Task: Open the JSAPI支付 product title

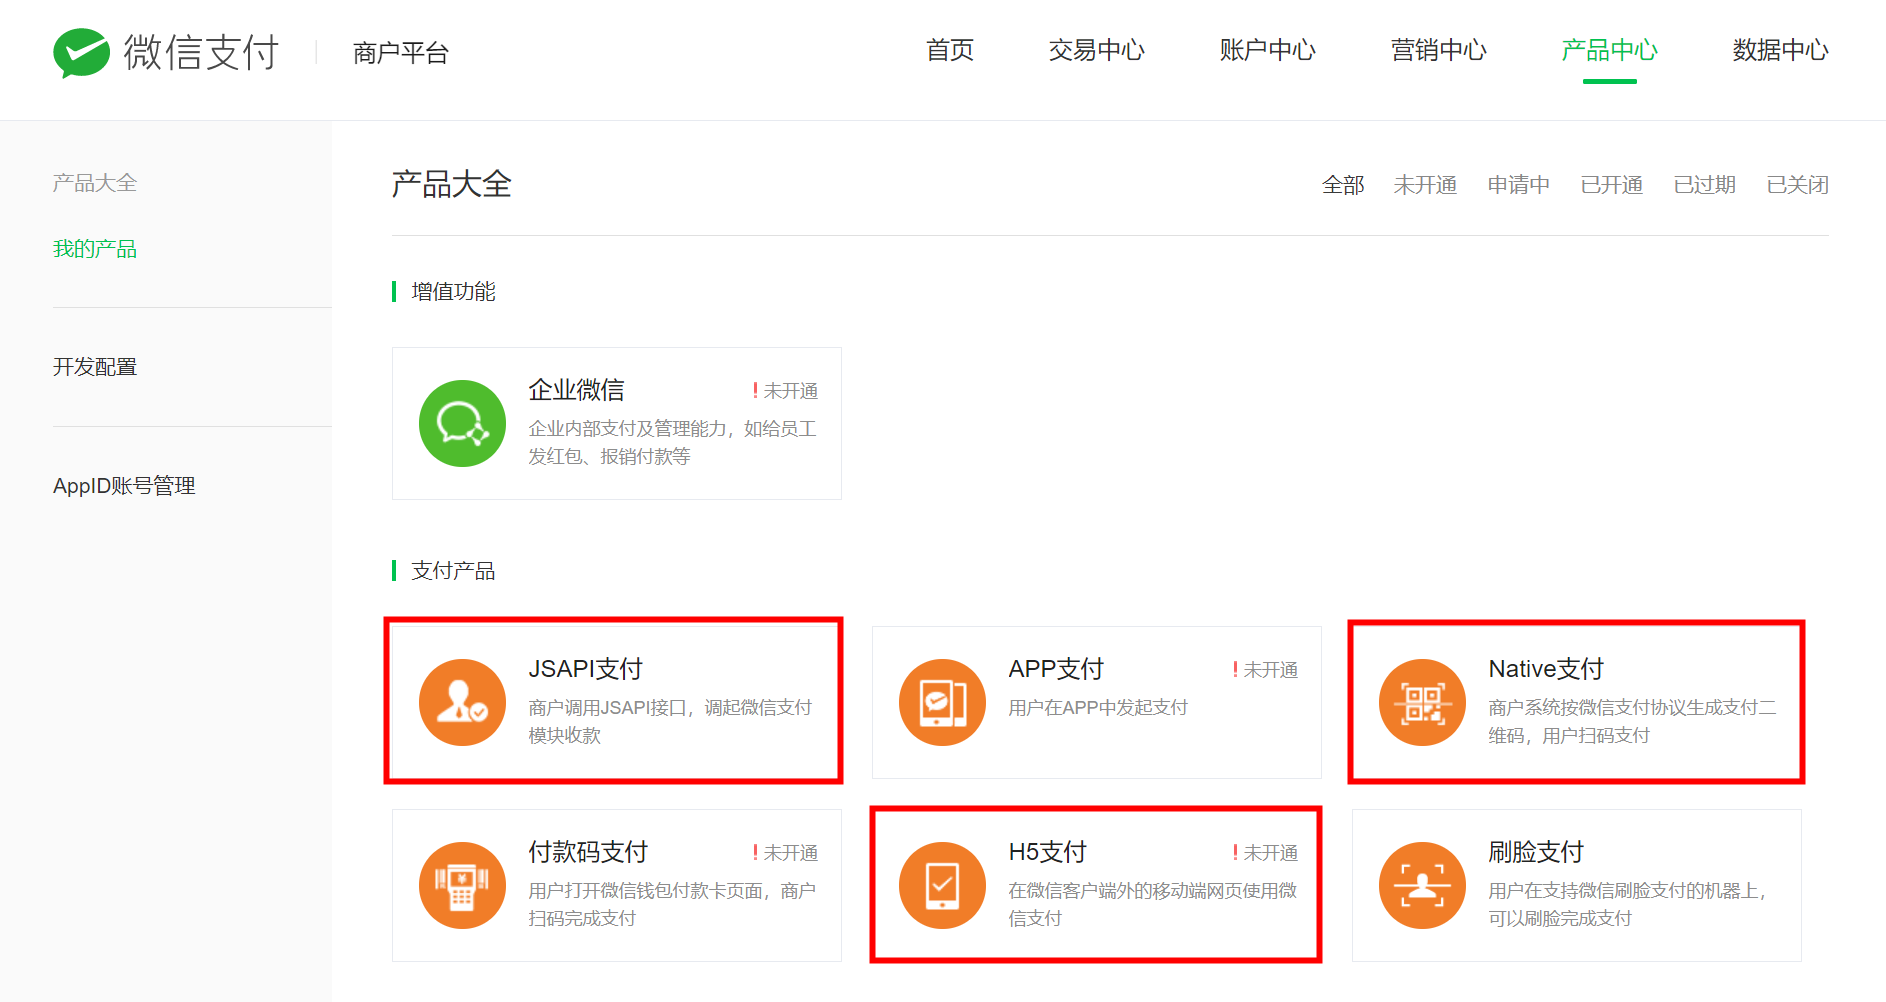Action: click(586, 668)
